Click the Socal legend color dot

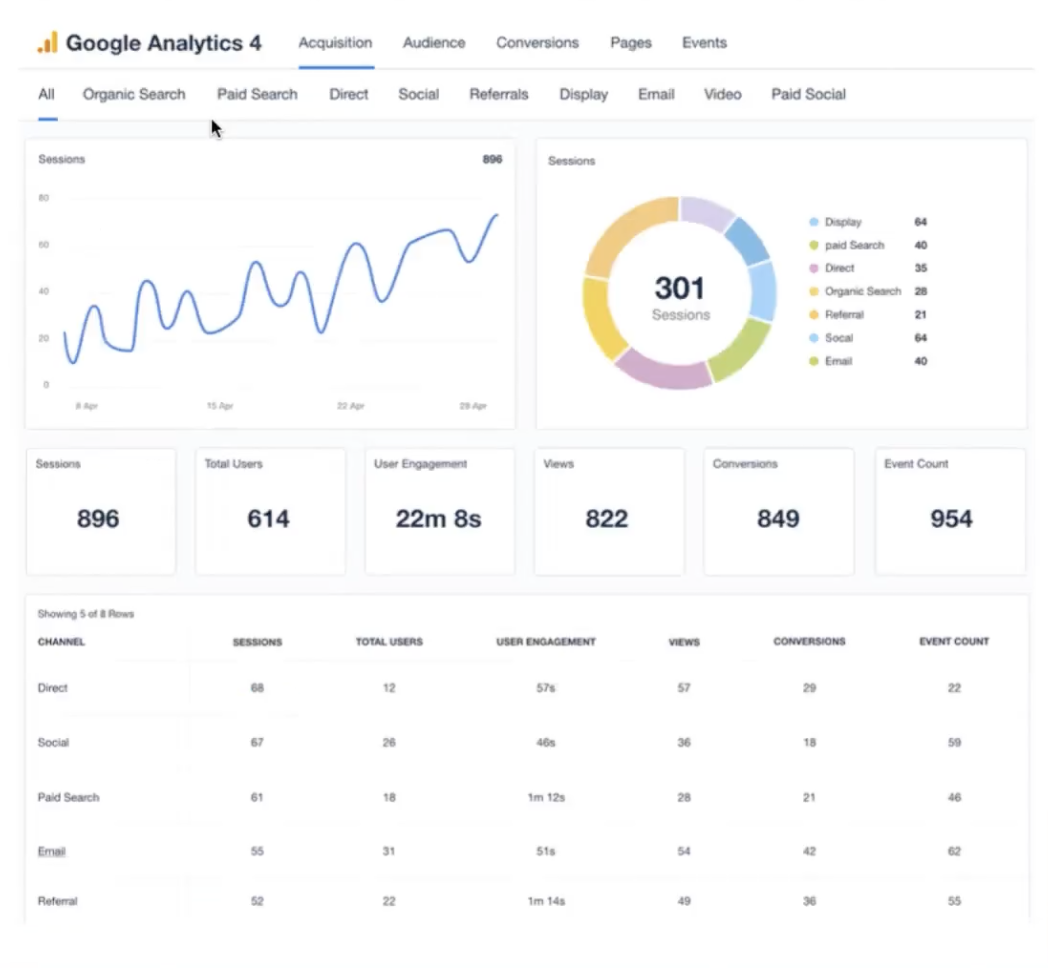tap(813, 338)
